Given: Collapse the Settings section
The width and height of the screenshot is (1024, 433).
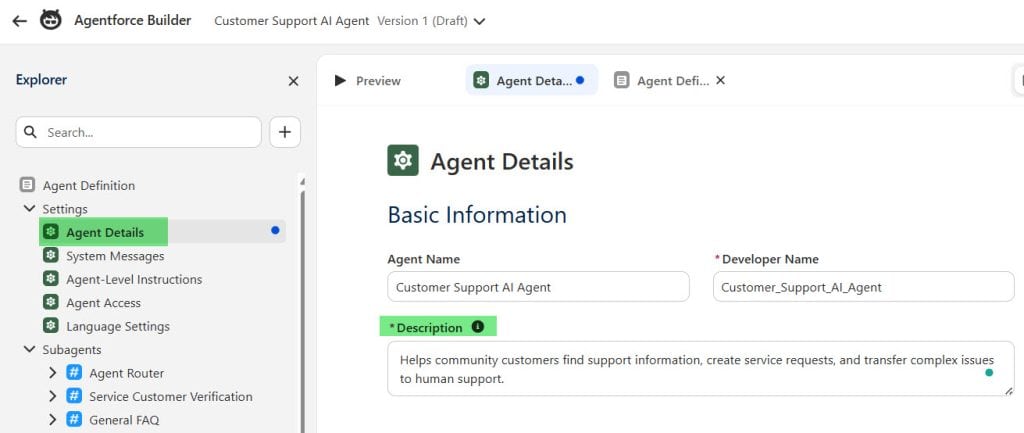Looking at the screenshot, I should (x=29, y=208).
